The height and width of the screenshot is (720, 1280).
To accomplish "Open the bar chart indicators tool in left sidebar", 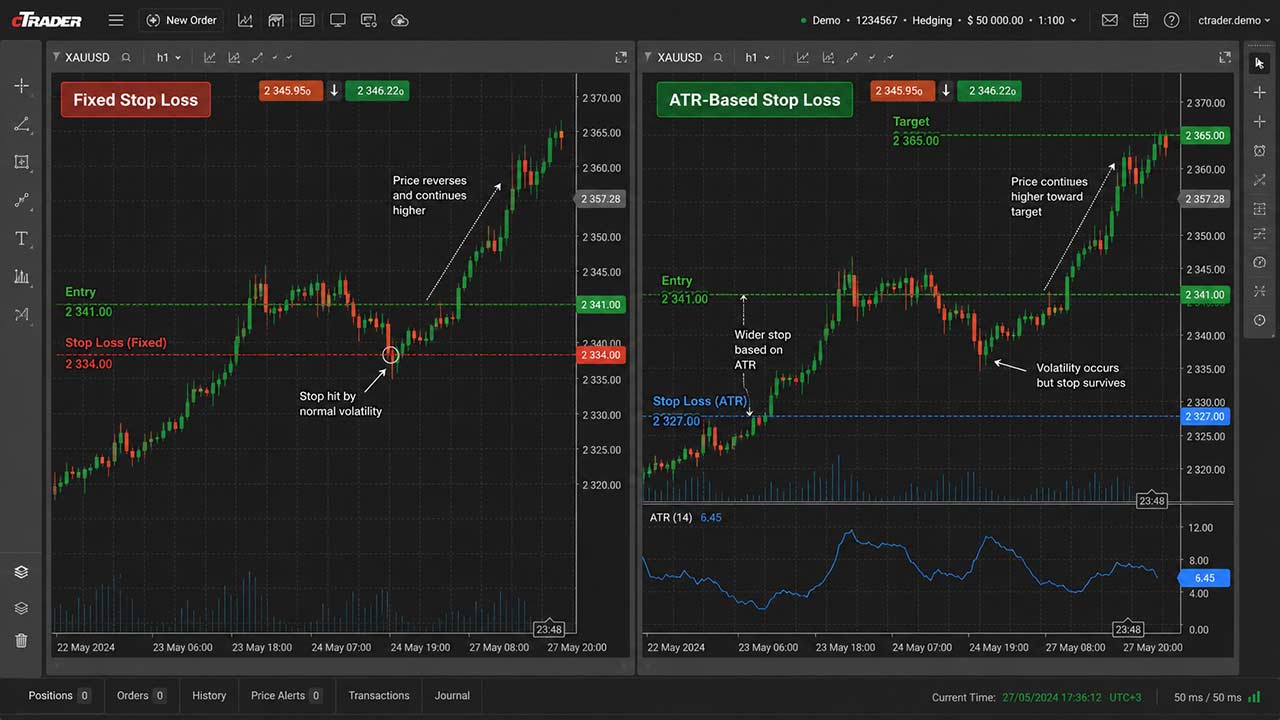I will pos(21,277).
